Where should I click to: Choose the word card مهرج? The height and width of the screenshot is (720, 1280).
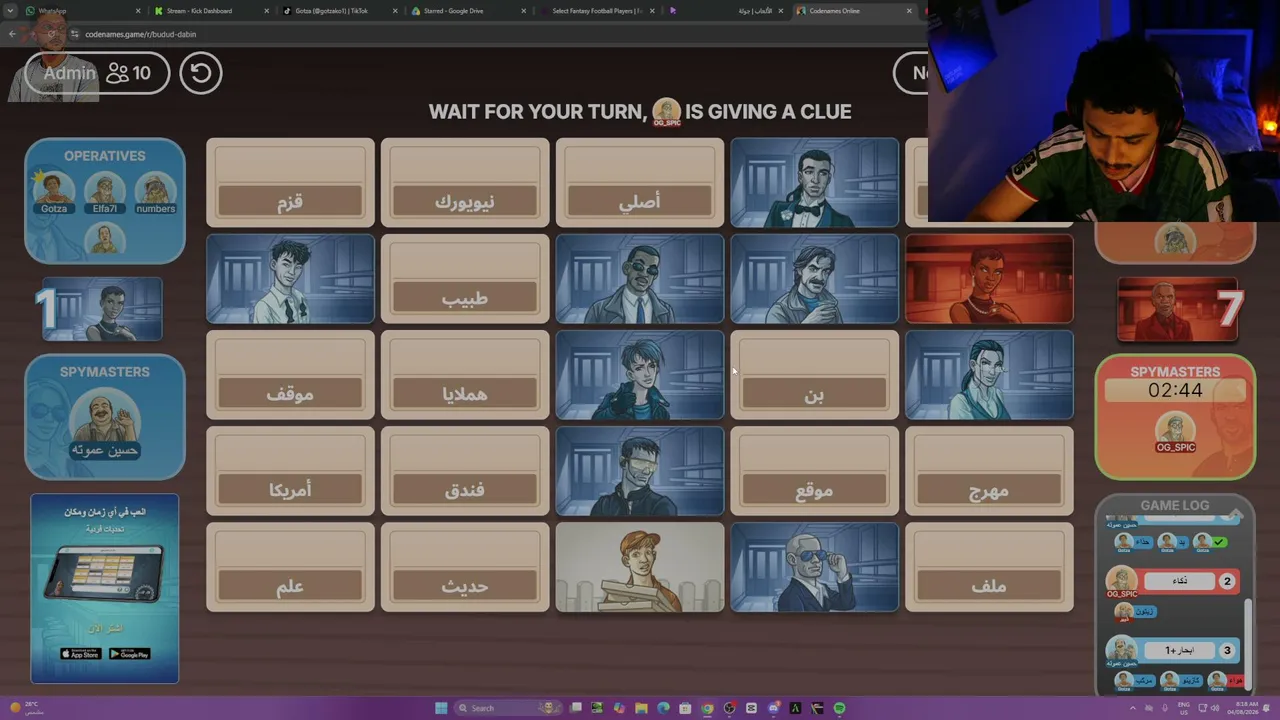[x=989, y=471]
